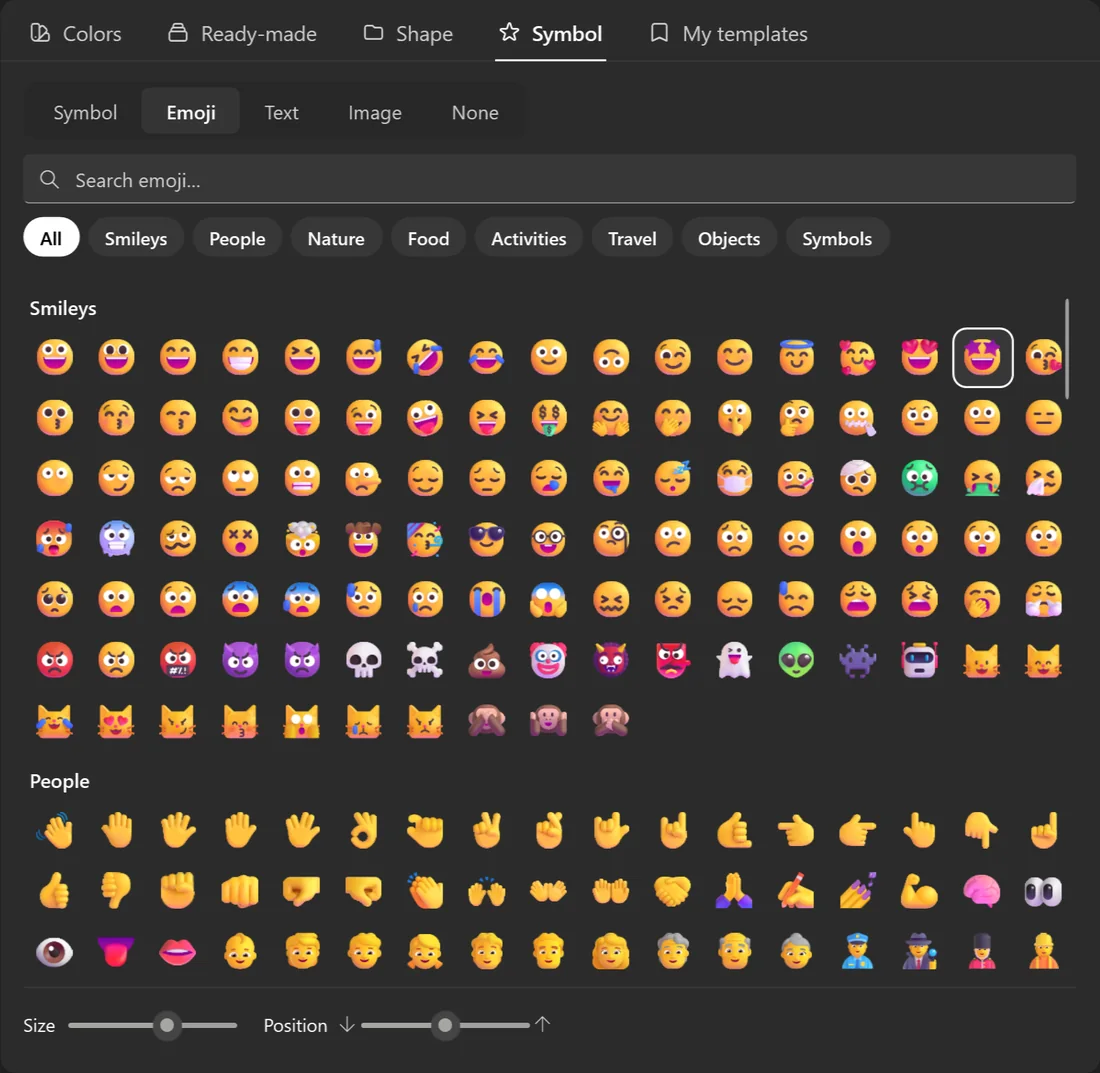The image size is (1100, 1073).
Task: Choose the pink brain emoji
Action: click(x=981, y=891)
